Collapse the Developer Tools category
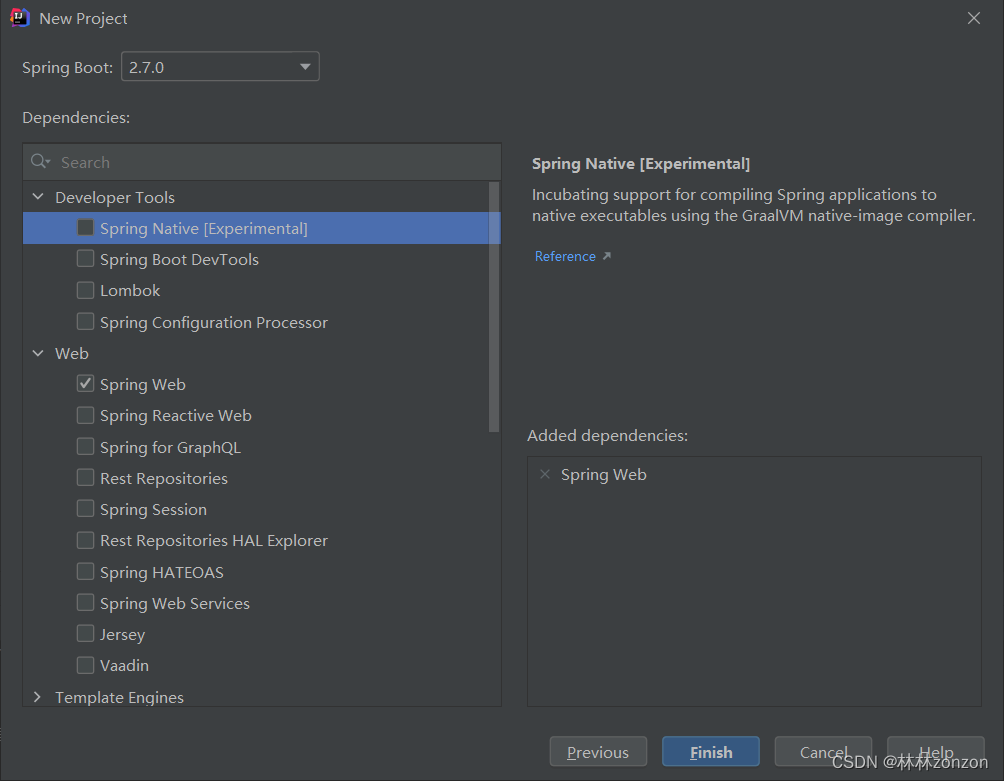 coord(38,197)
